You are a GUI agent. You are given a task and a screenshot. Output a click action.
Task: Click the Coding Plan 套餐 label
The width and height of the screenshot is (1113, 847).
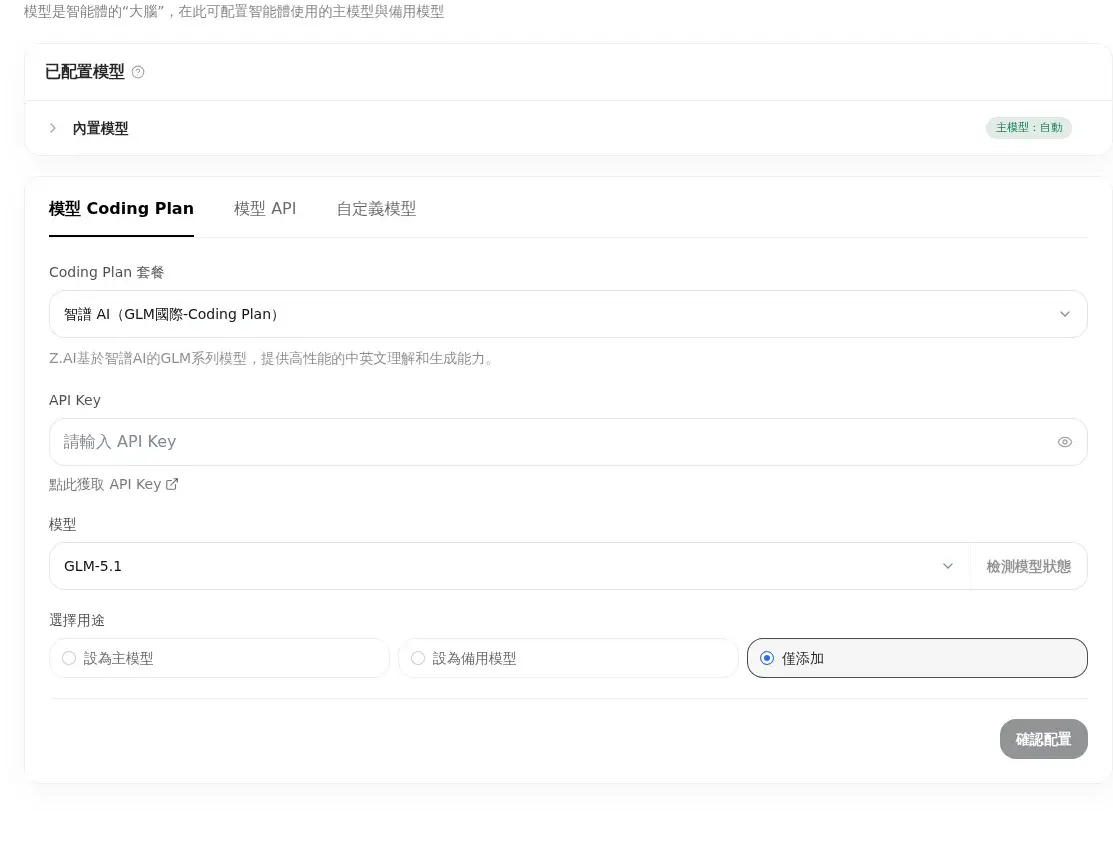coord(106,272)
